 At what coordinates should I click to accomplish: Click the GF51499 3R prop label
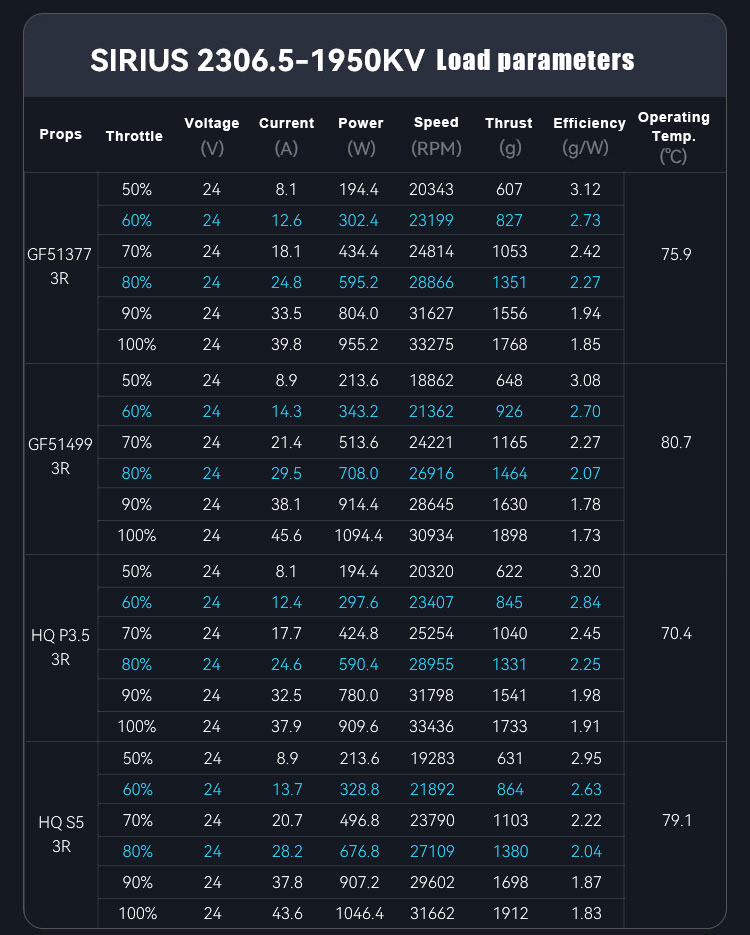[x=60, y=458]
